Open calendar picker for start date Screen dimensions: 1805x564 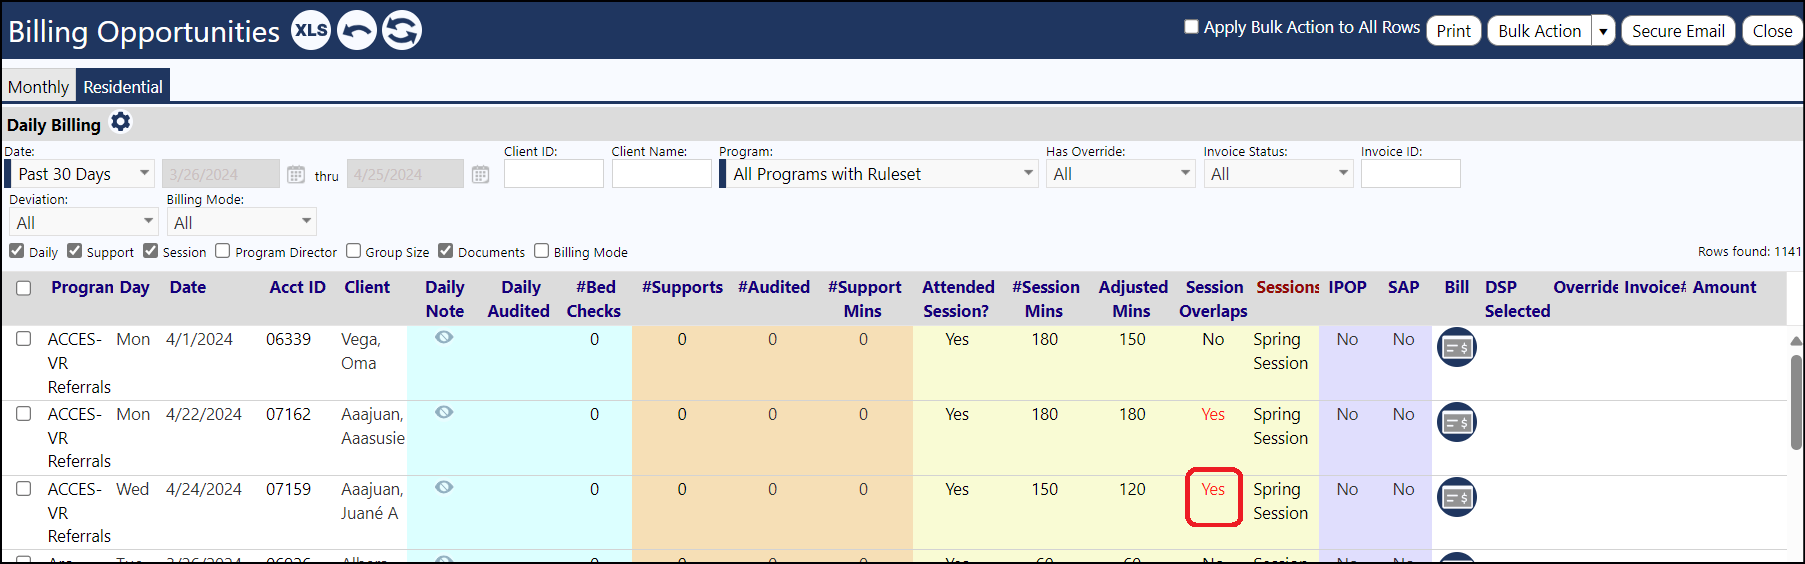click(x=296, y=174)
